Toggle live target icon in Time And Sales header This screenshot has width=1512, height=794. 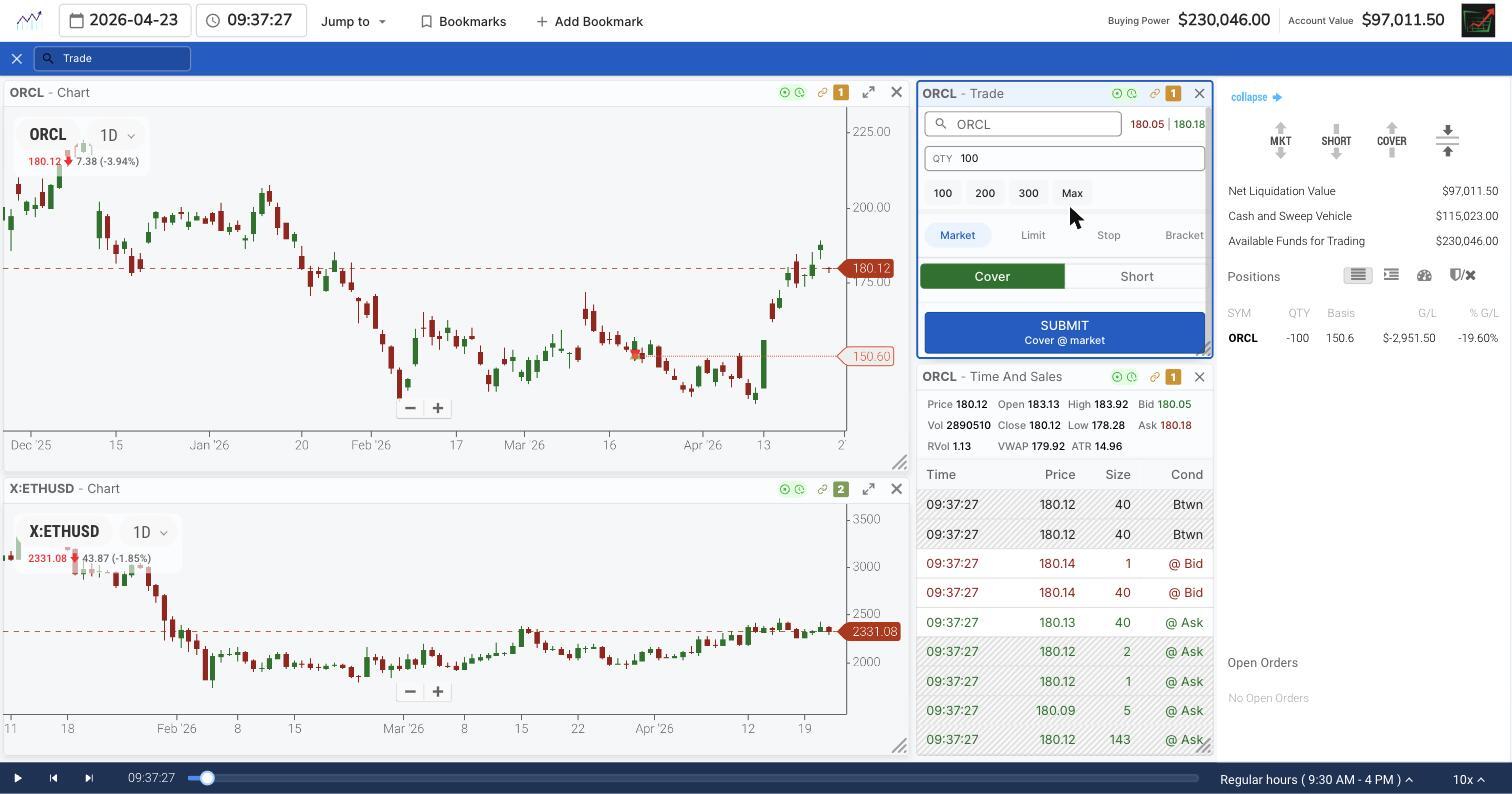1117,377
